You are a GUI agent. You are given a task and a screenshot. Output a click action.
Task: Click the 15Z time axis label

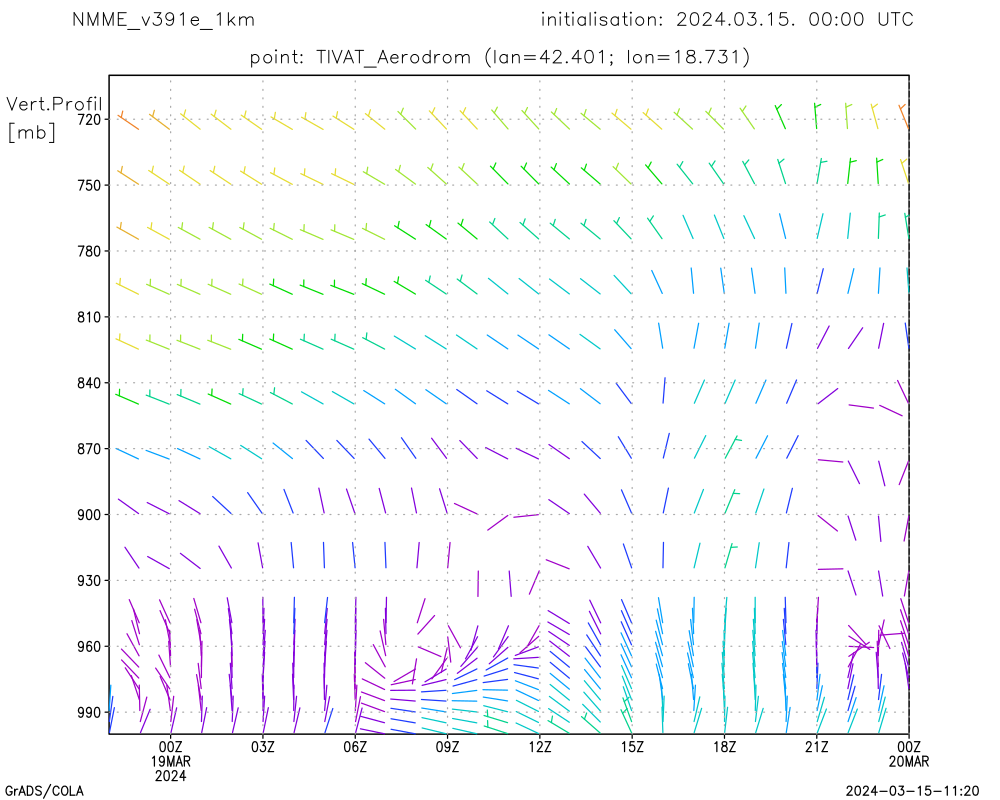pos(632,747)
